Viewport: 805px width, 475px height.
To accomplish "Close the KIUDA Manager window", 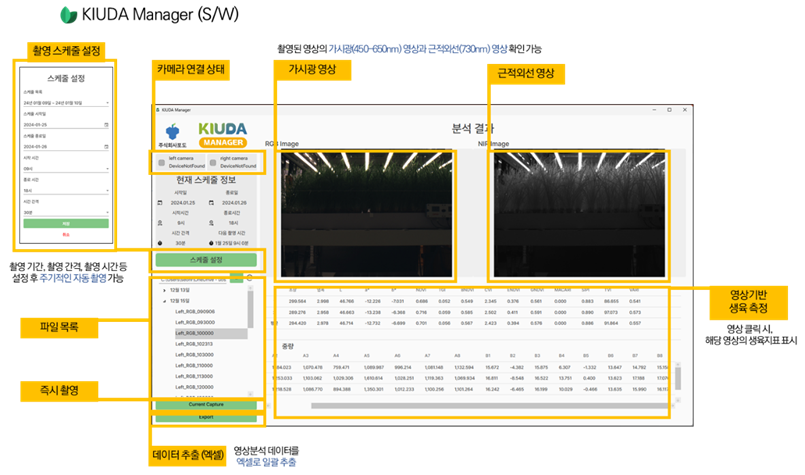I will [x=685, y=110].
